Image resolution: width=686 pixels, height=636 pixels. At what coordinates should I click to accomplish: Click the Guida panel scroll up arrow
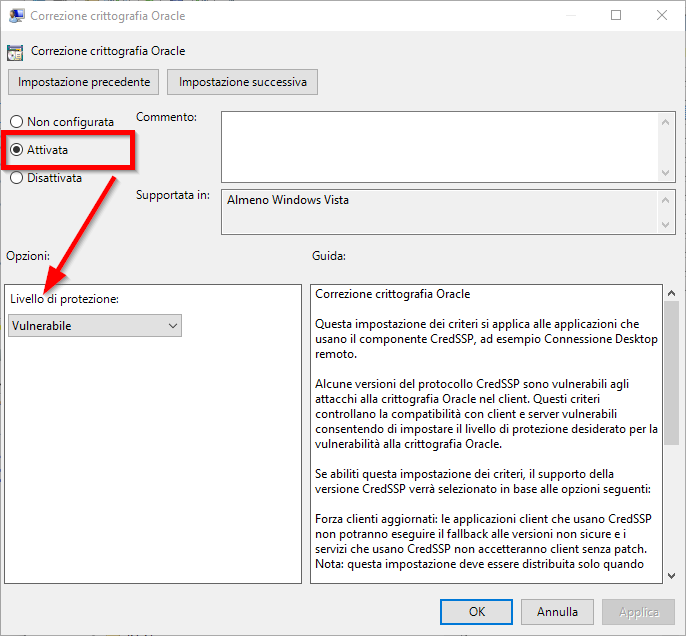click(672, 293)
